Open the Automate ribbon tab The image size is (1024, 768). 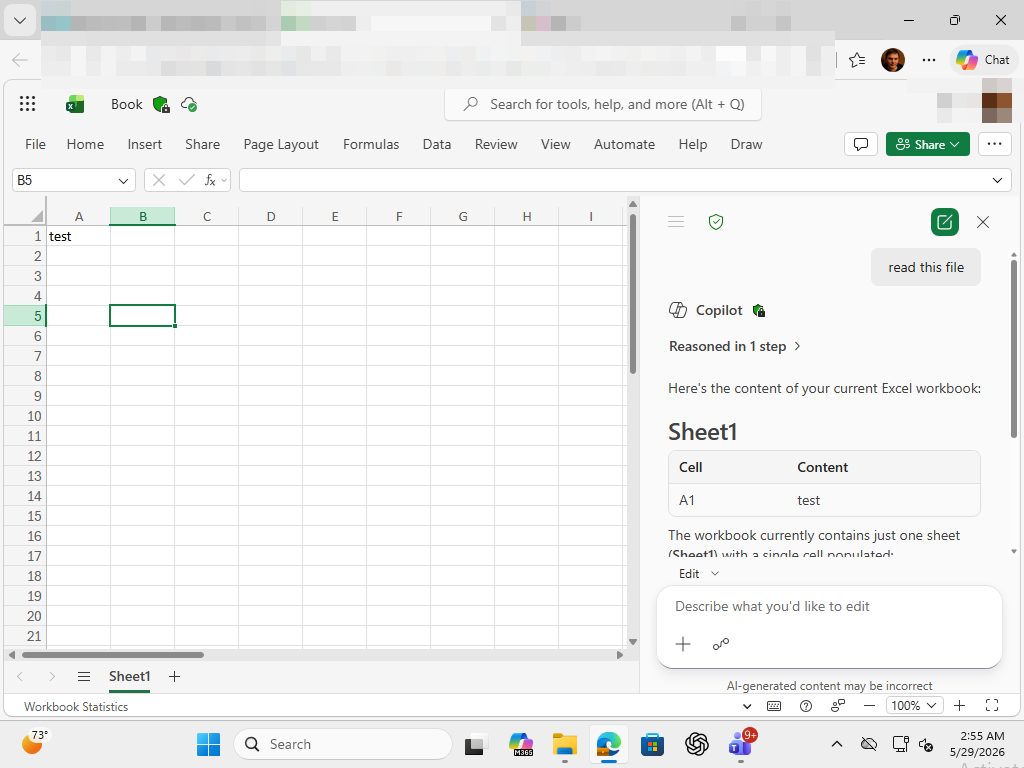pyautogui.click(x=624, y=144)
